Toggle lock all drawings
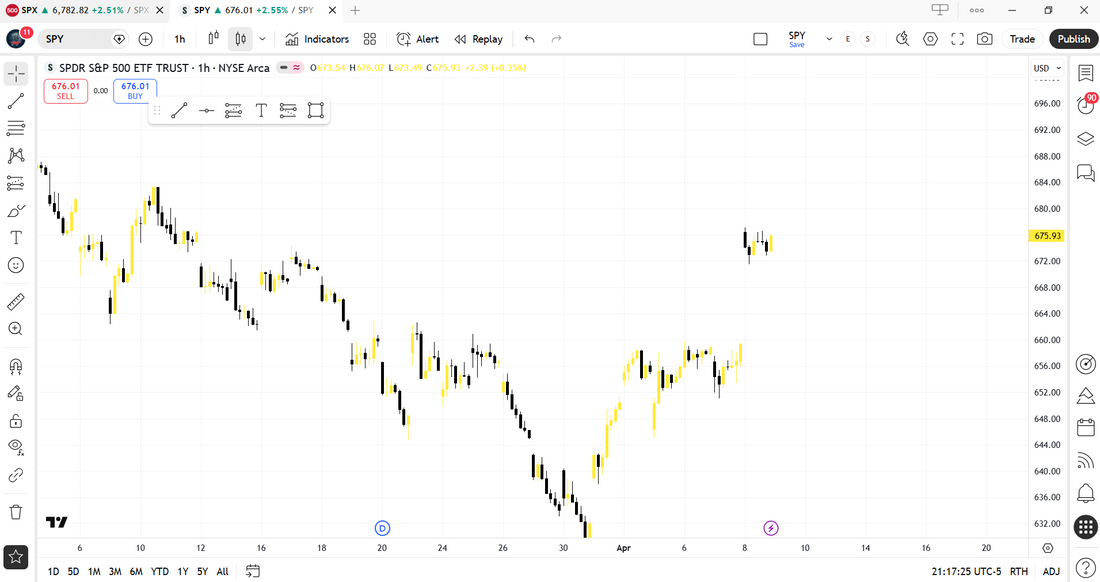Image resolution: width=1100 pixels, height=582 pixels. [x=16, y=421]
